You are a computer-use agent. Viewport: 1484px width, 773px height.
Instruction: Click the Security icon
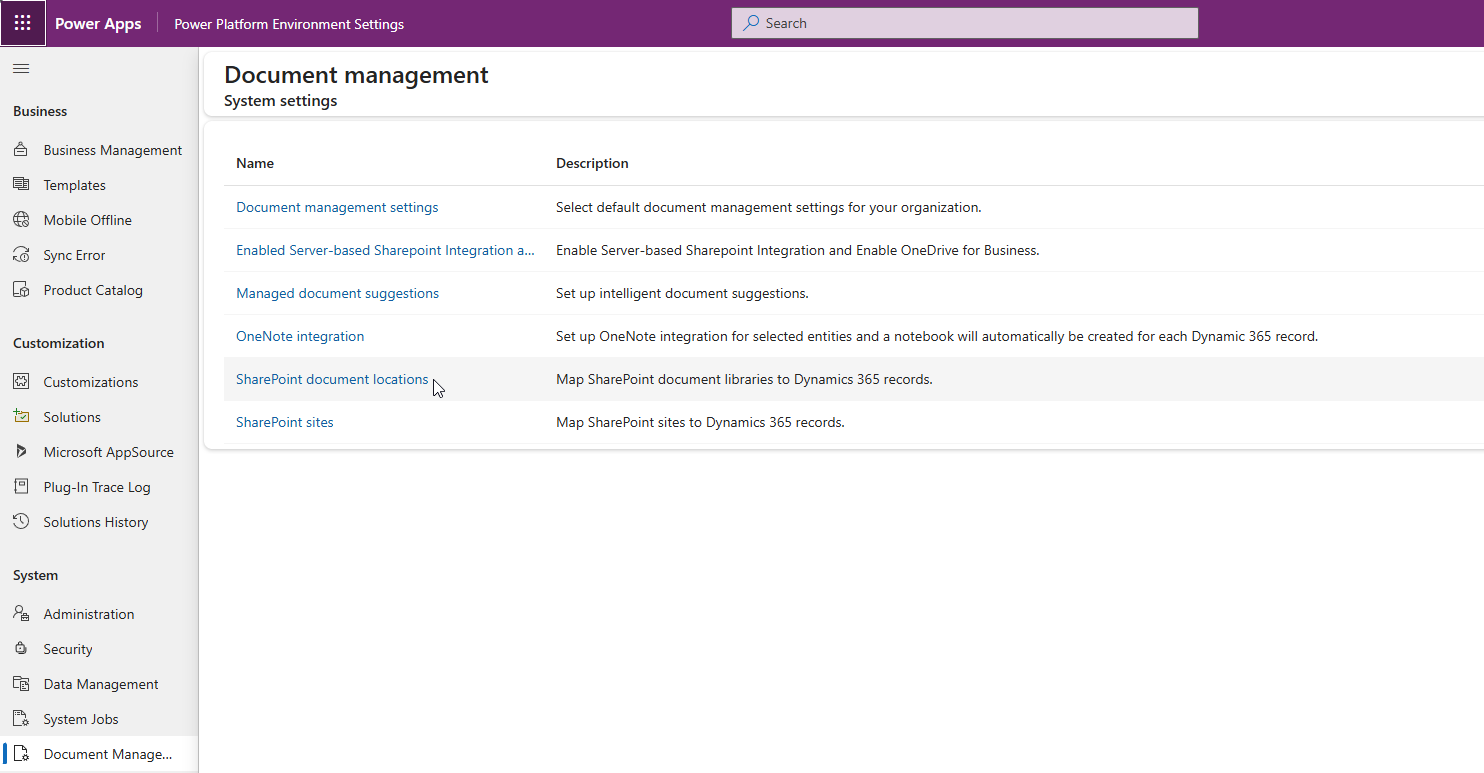(21, 649)
